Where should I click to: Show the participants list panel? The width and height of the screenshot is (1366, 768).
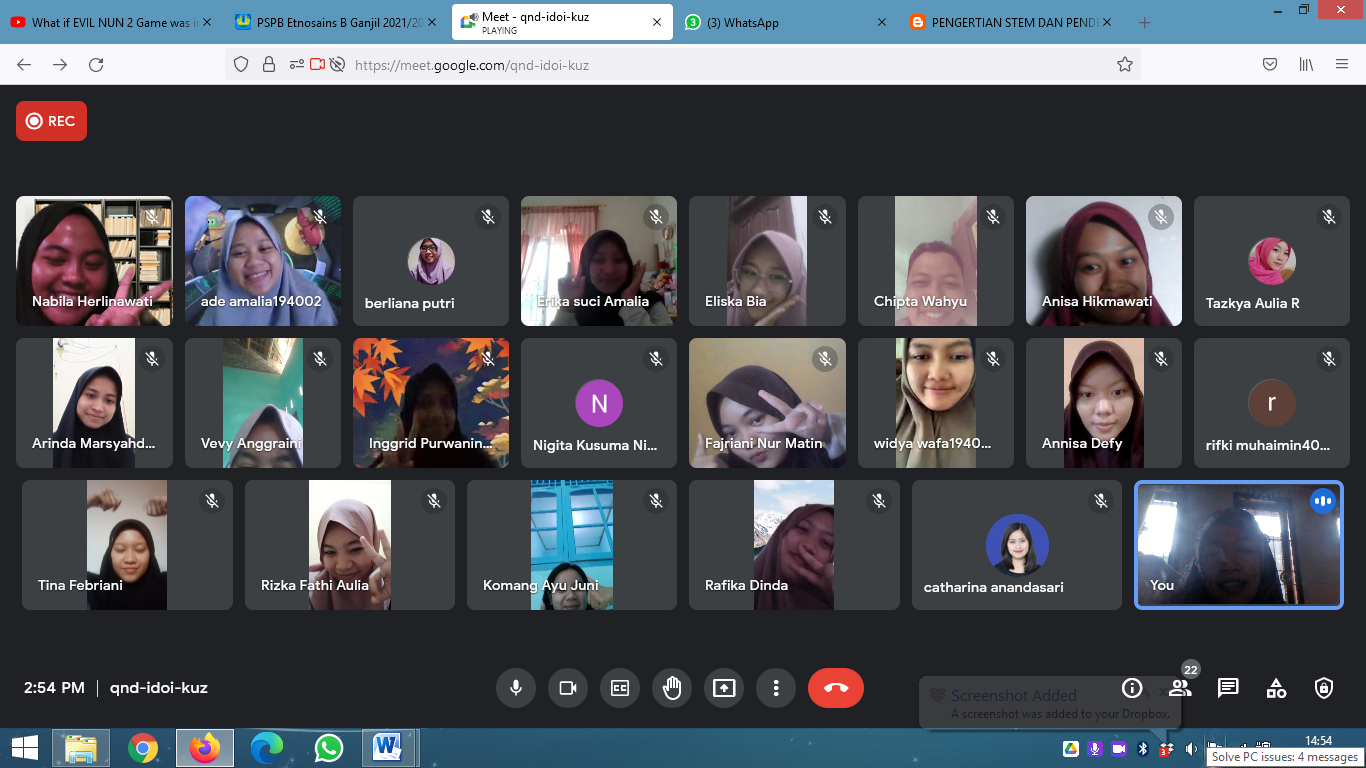tap(1180, 688)
